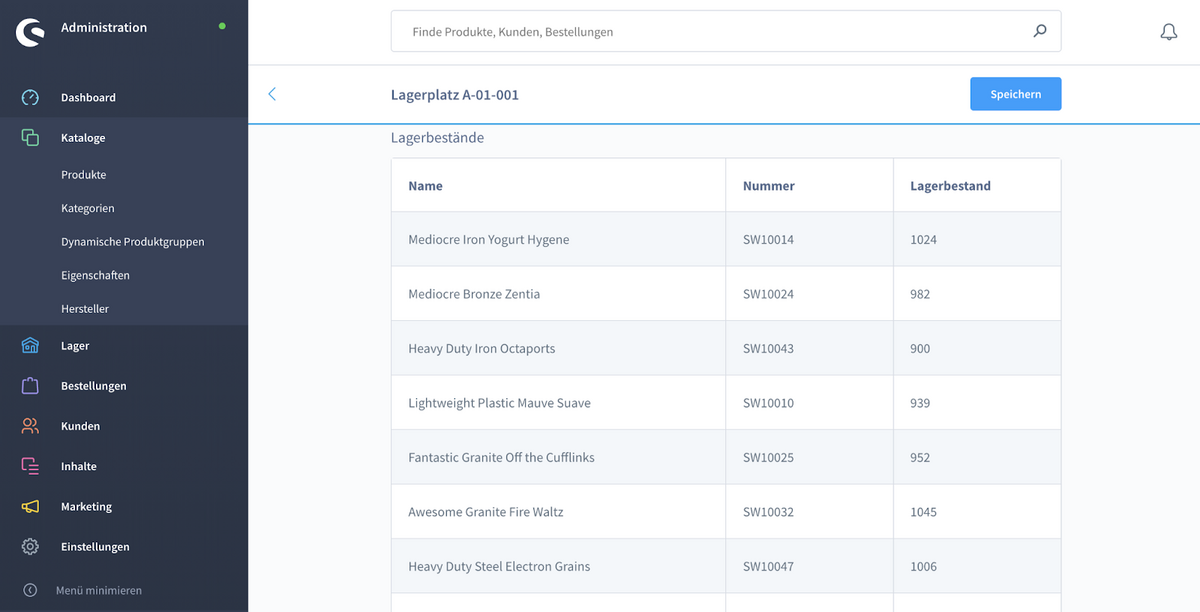This screenshot has width=1200, height=612.
Task: Select Hersteller in the Kataloge submenu
Action: [x=85, y=309]
